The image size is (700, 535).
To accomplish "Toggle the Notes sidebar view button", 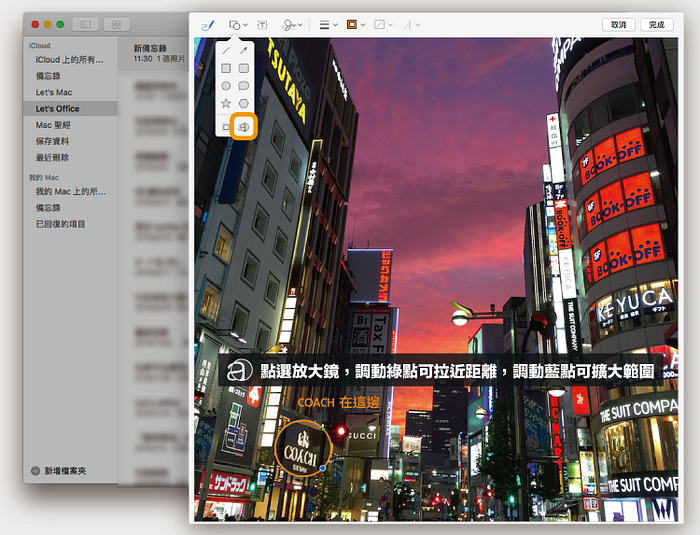I will point(85,25).
